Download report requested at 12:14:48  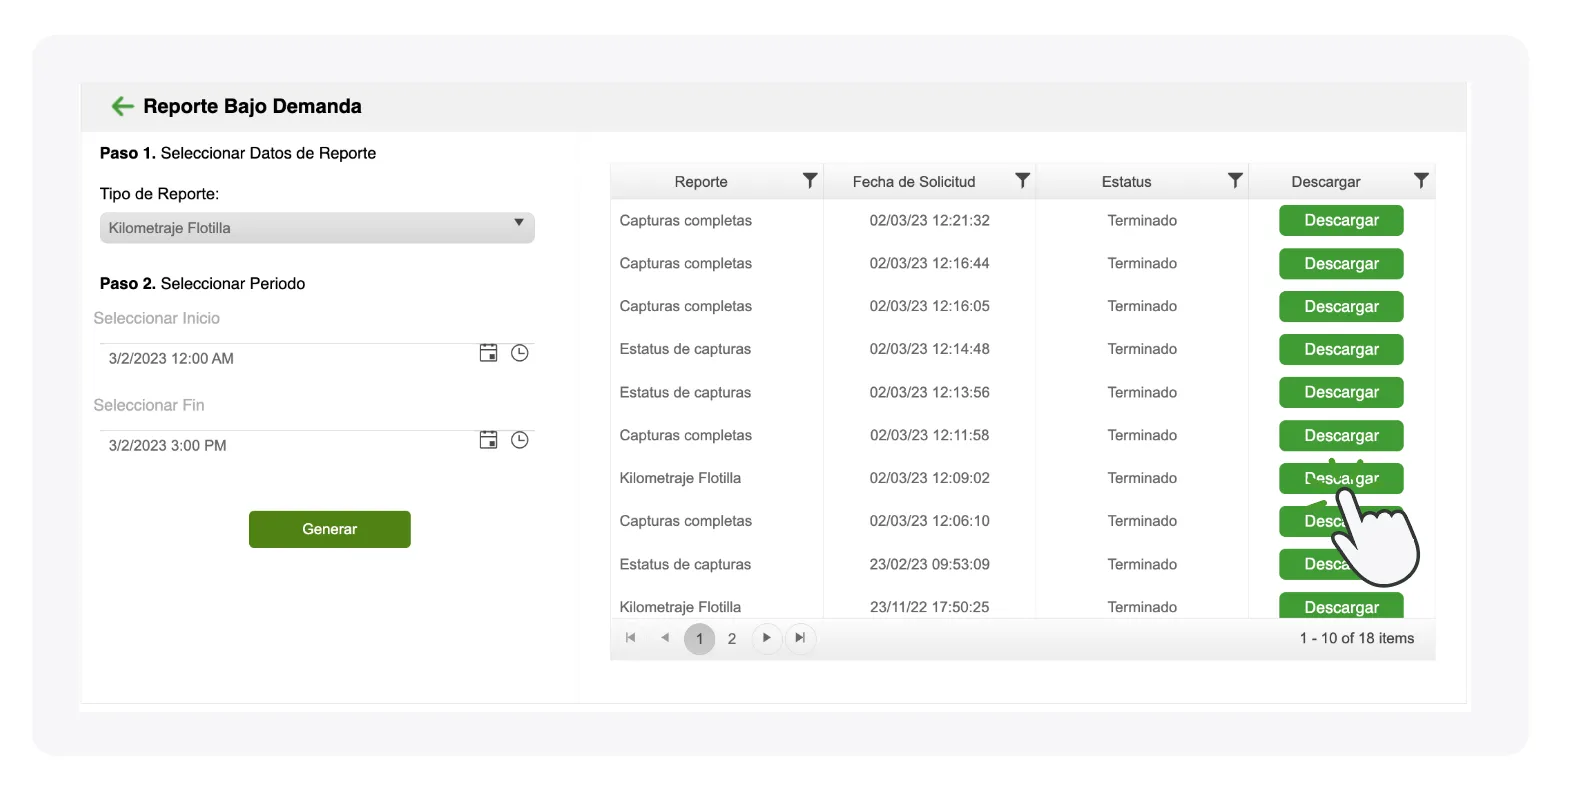click(1341, 350)
